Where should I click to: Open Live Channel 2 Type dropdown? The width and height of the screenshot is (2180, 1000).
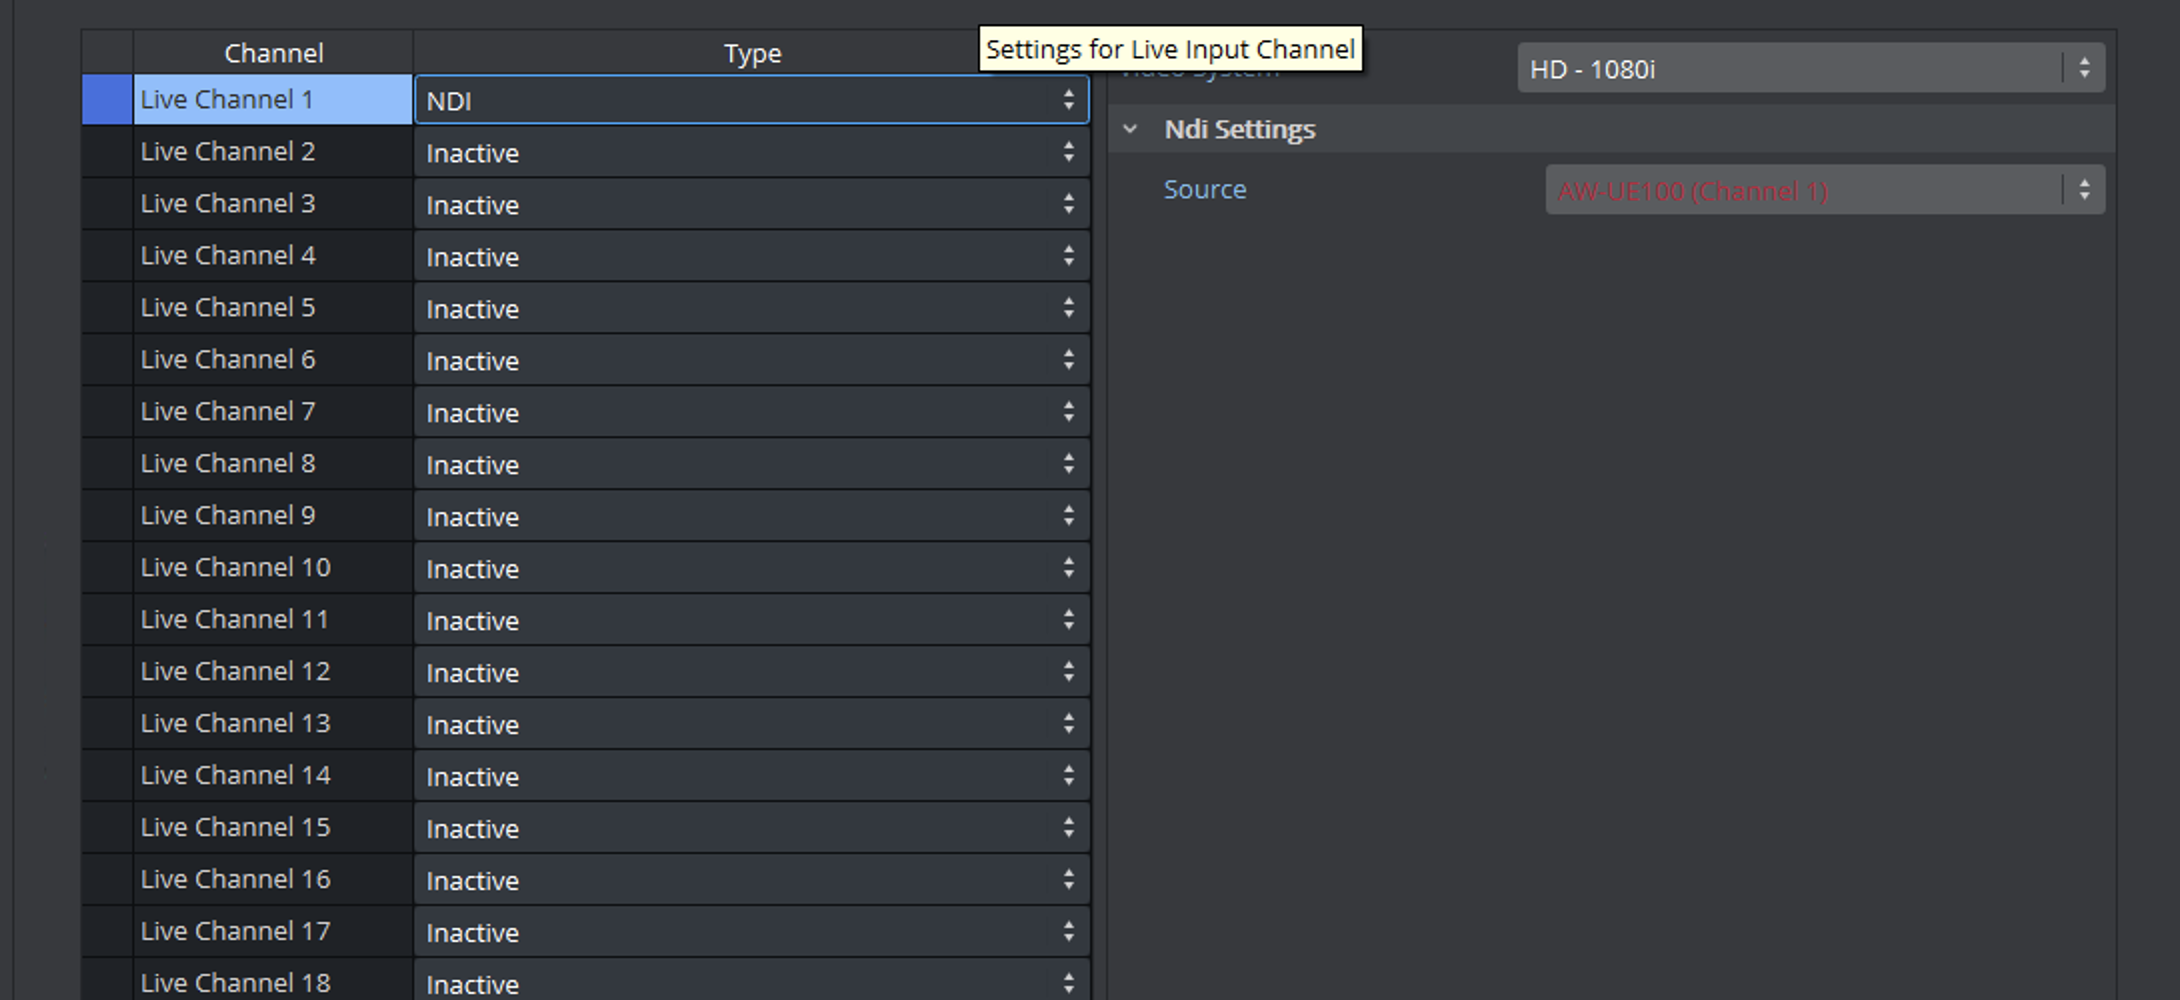pyautogui.click(x=750, y=153)
